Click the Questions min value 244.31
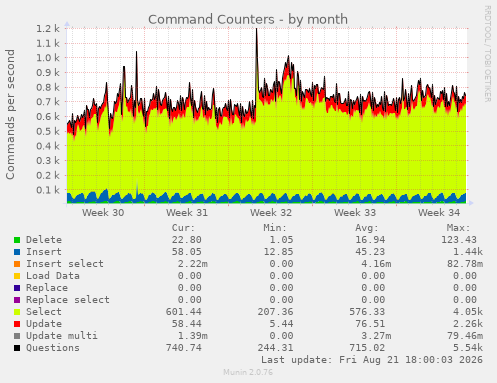 coord(275,348)
